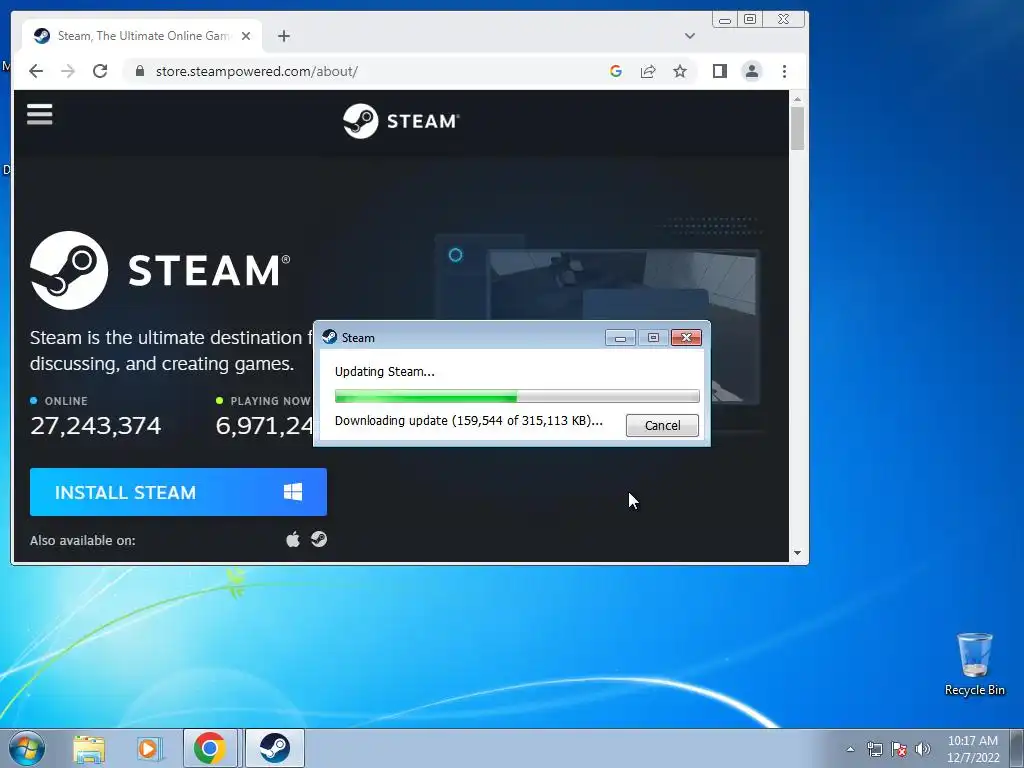Select Steam in the taskbar
This screenshot has height=768, width=1024.
point(274,748)
